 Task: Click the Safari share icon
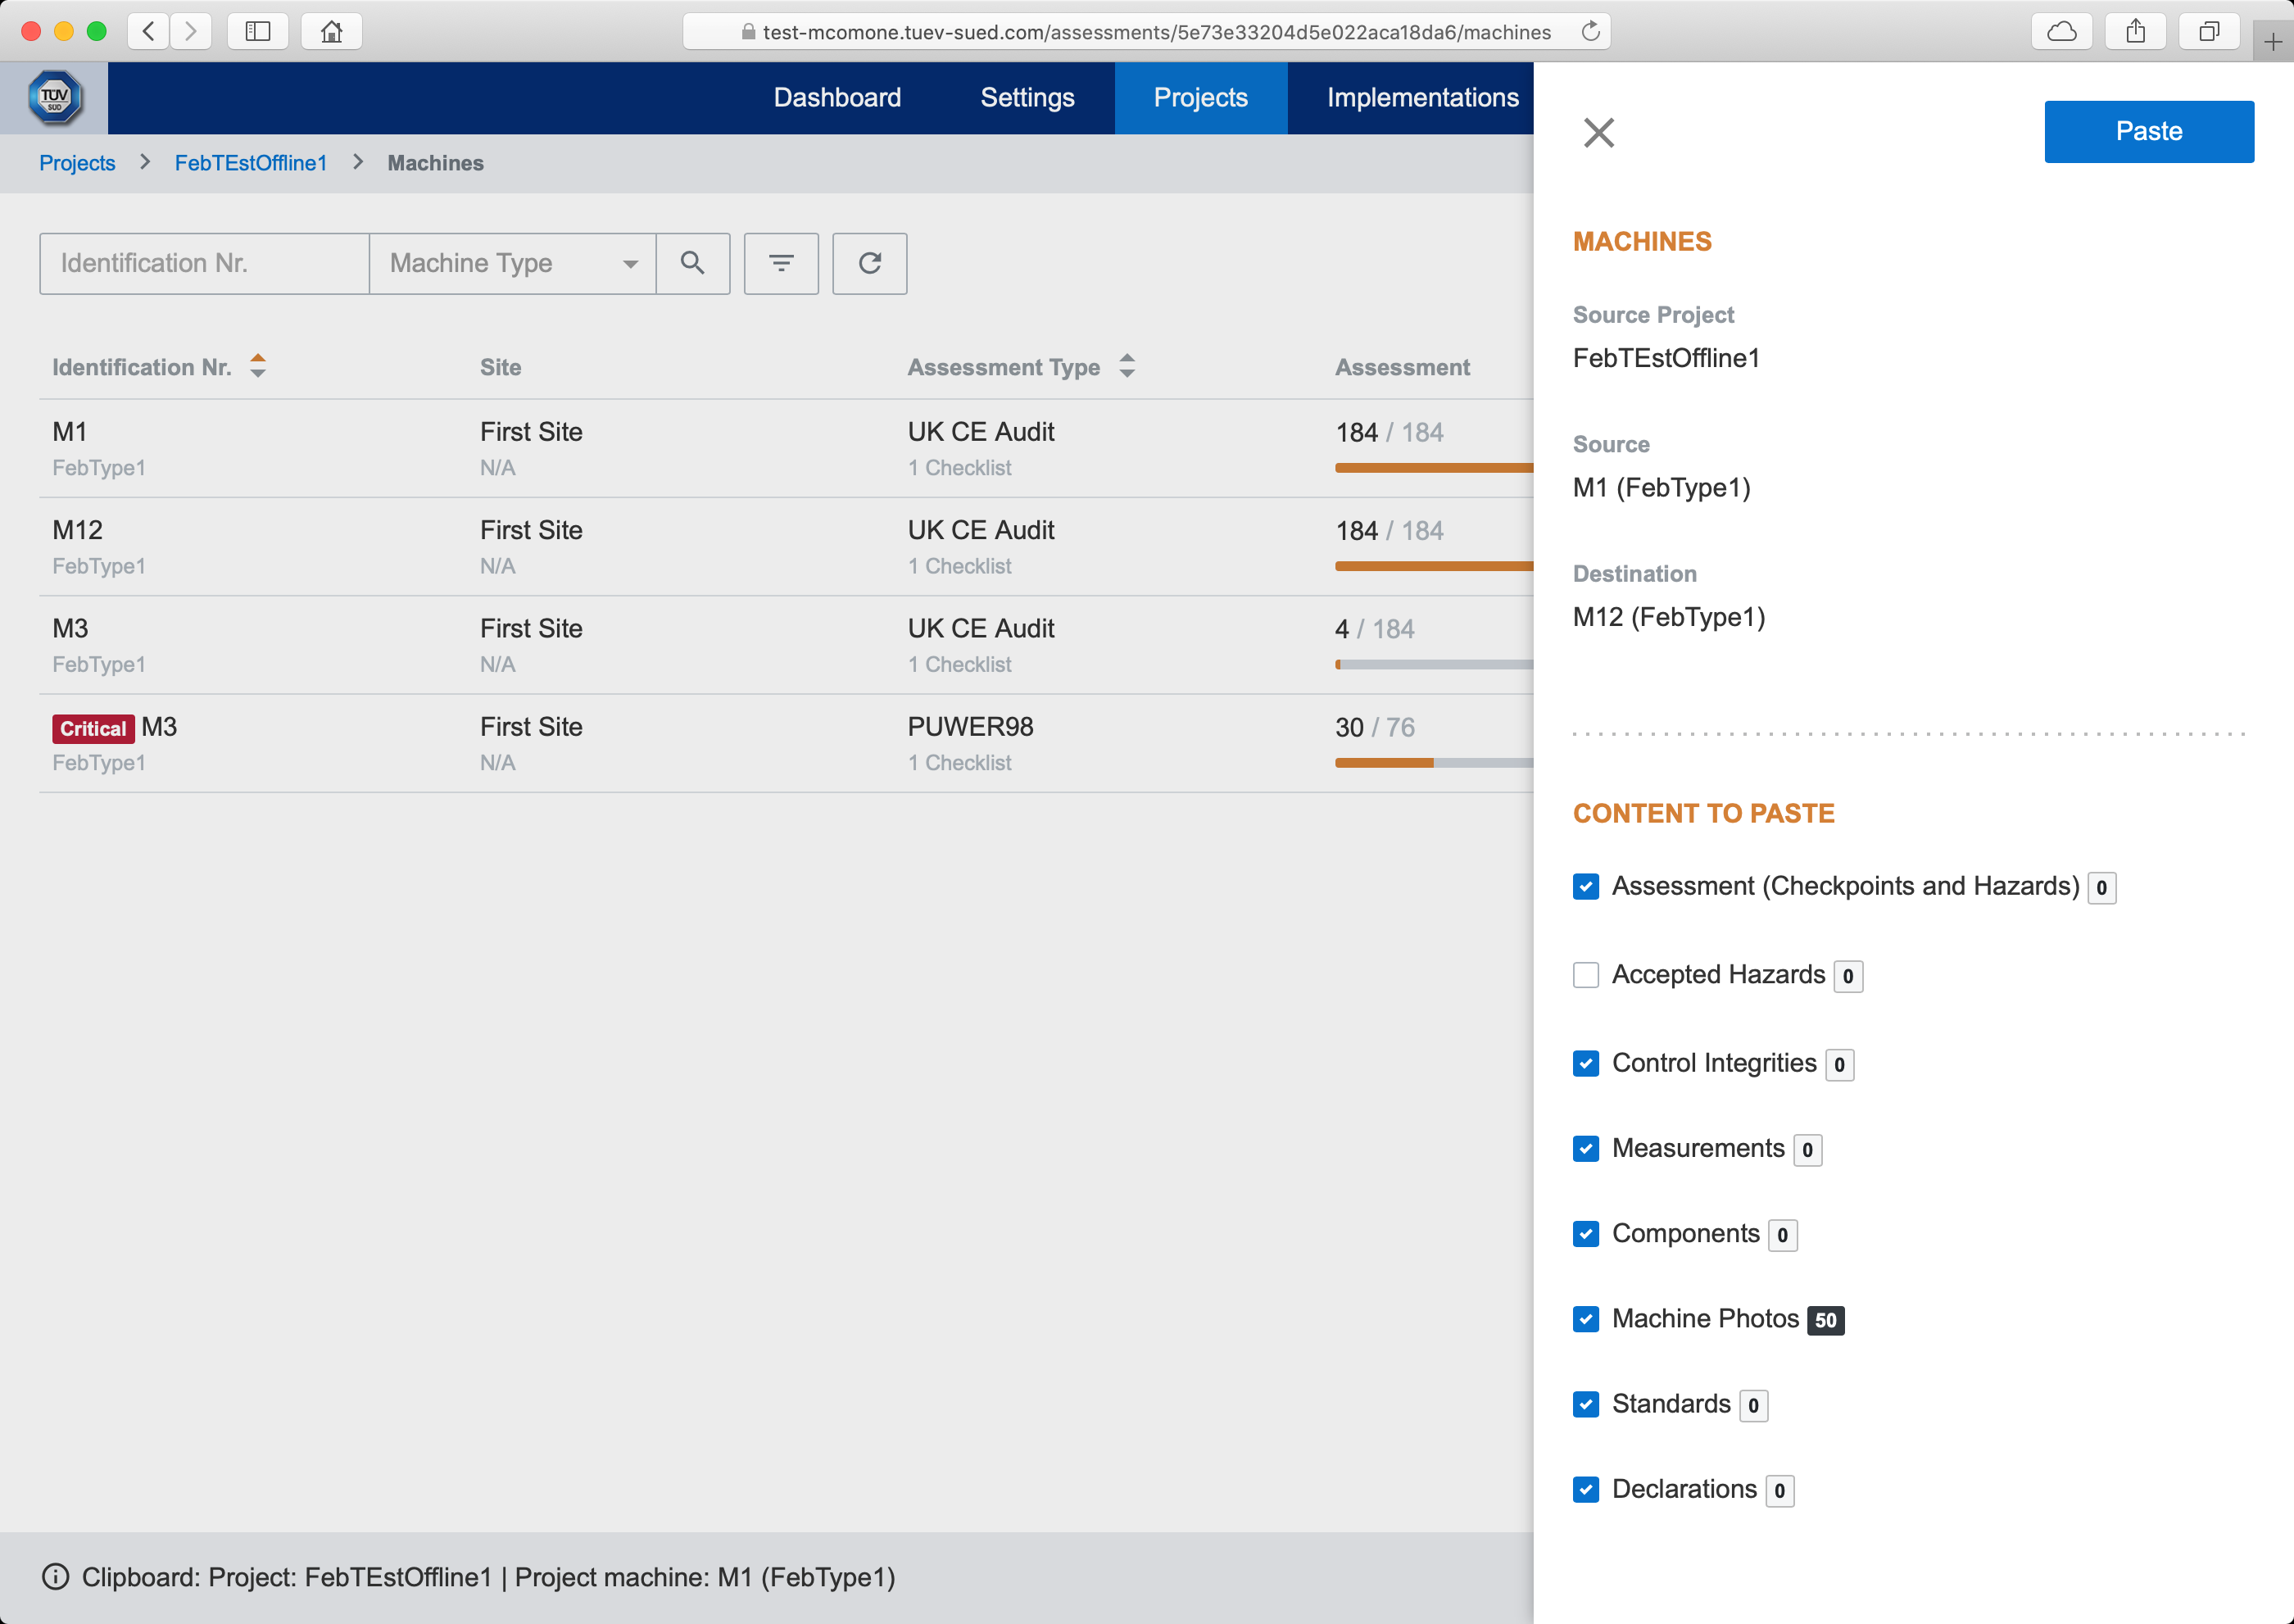pos(2135,31)
